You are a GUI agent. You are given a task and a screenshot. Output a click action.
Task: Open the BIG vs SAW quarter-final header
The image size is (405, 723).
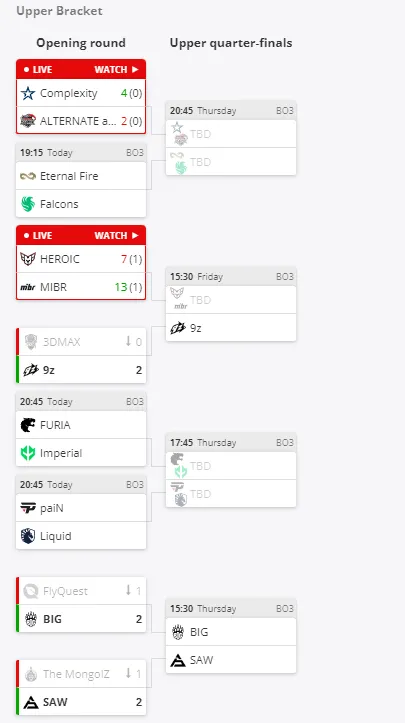[x=231, y=609]
